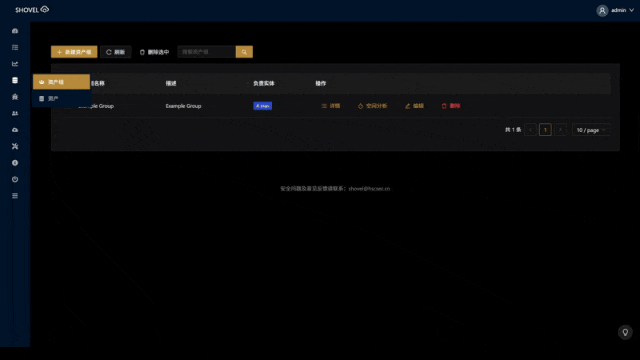Open the 10 / page size dropdown
Screen dimensions: 640x360
click(591, 130)
